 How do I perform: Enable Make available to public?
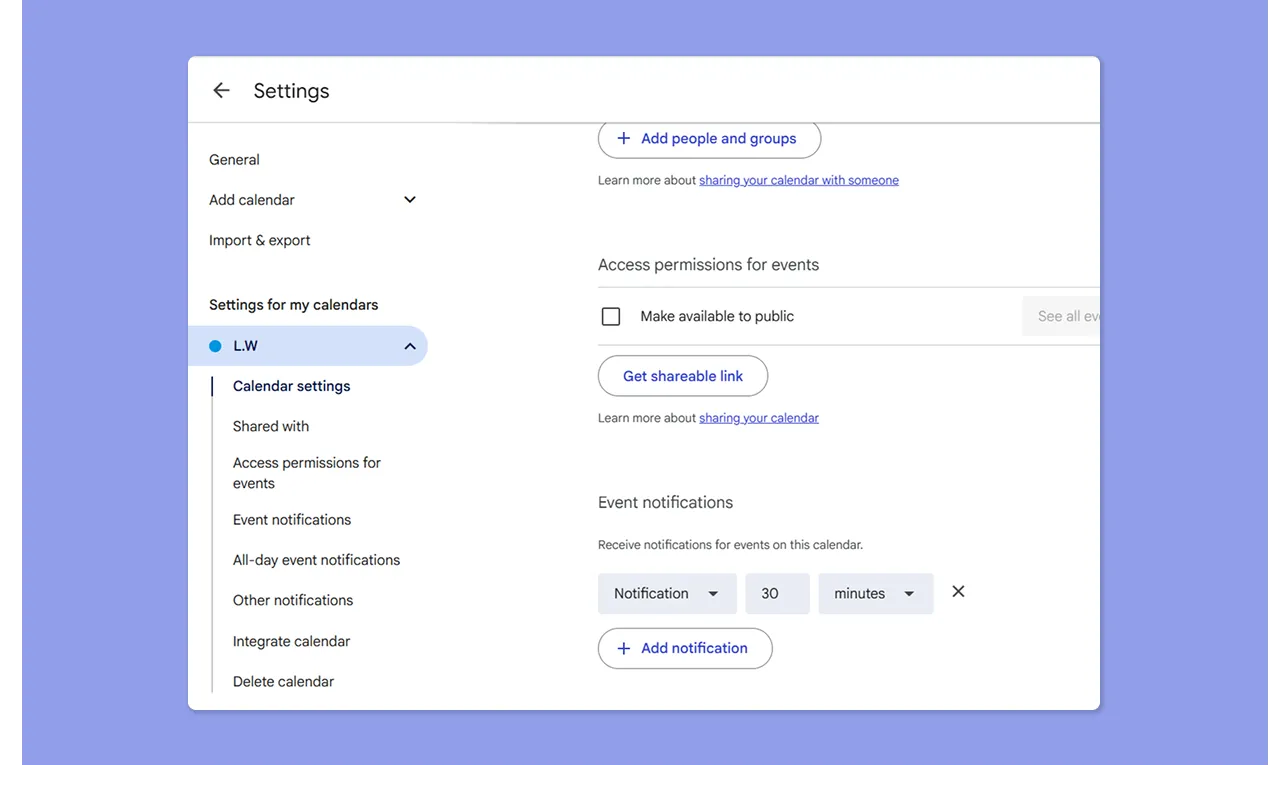[x=611, y=316]
